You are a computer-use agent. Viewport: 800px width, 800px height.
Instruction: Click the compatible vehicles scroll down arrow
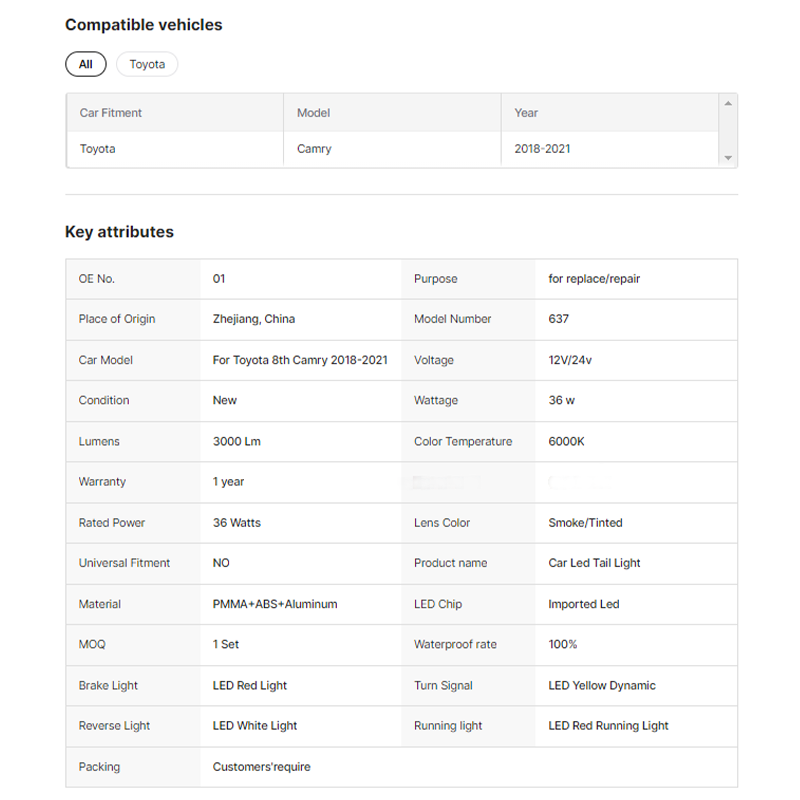pyautogui.click(x=728, y=158)
